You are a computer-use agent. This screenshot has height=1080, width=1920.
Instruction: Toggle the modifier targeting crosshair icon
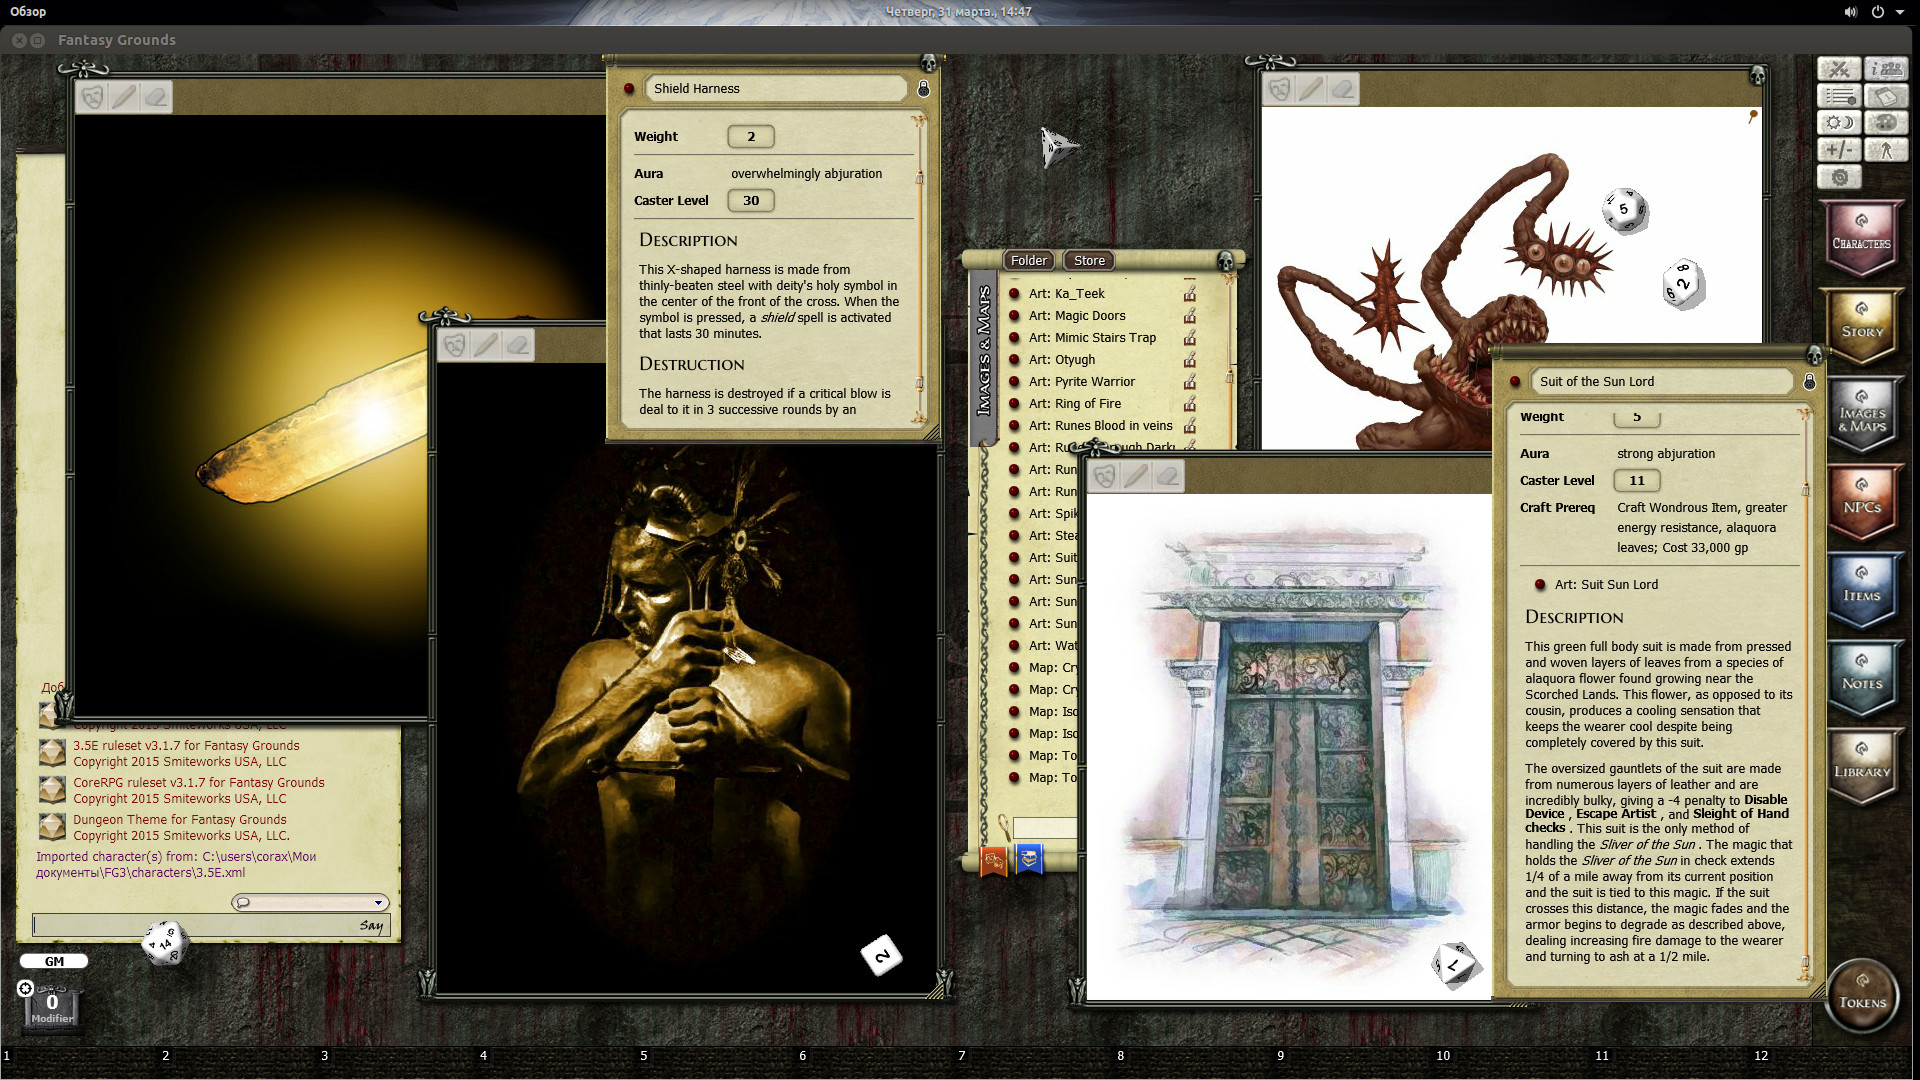pos(26,988)
